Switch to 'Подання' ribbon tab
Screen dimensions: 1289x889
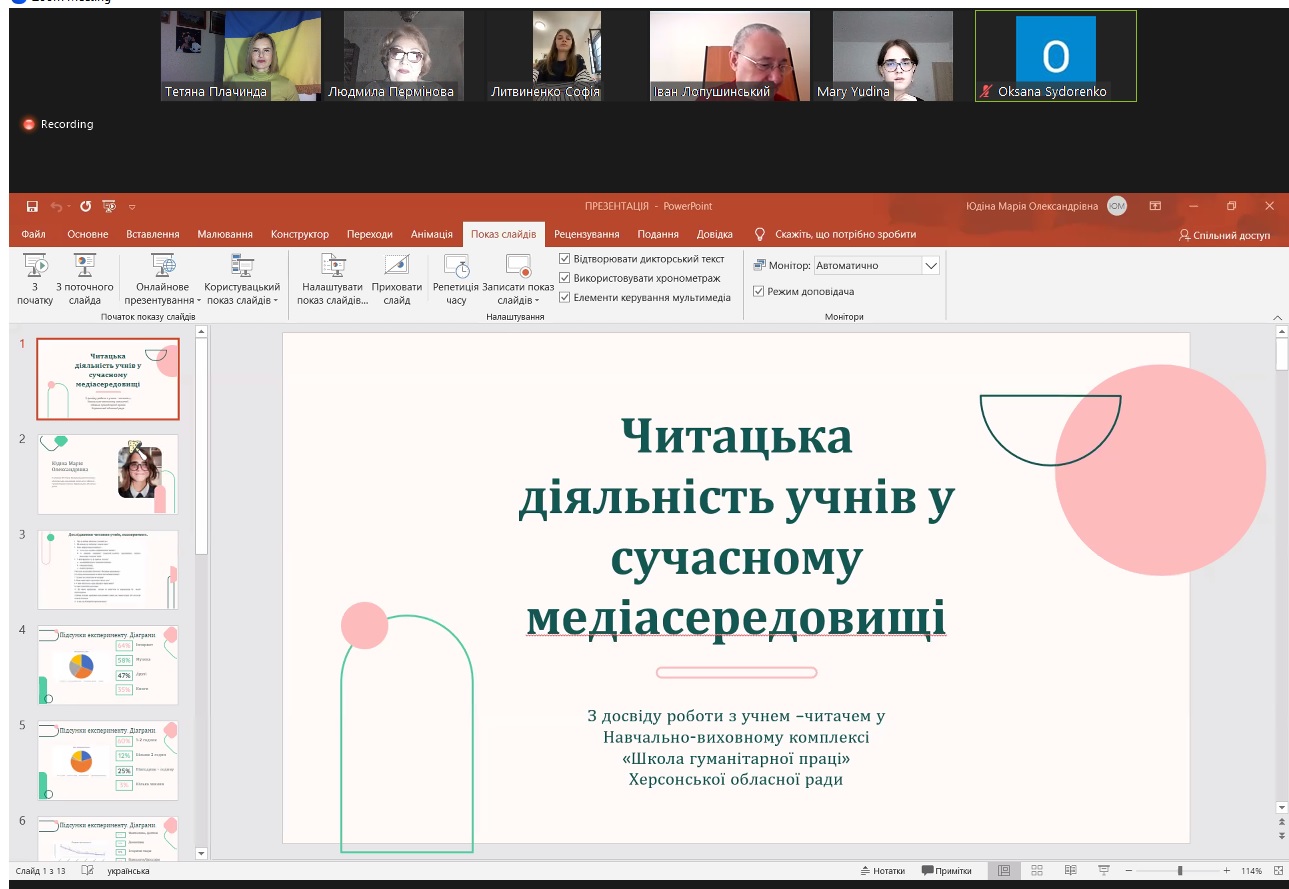658,234
